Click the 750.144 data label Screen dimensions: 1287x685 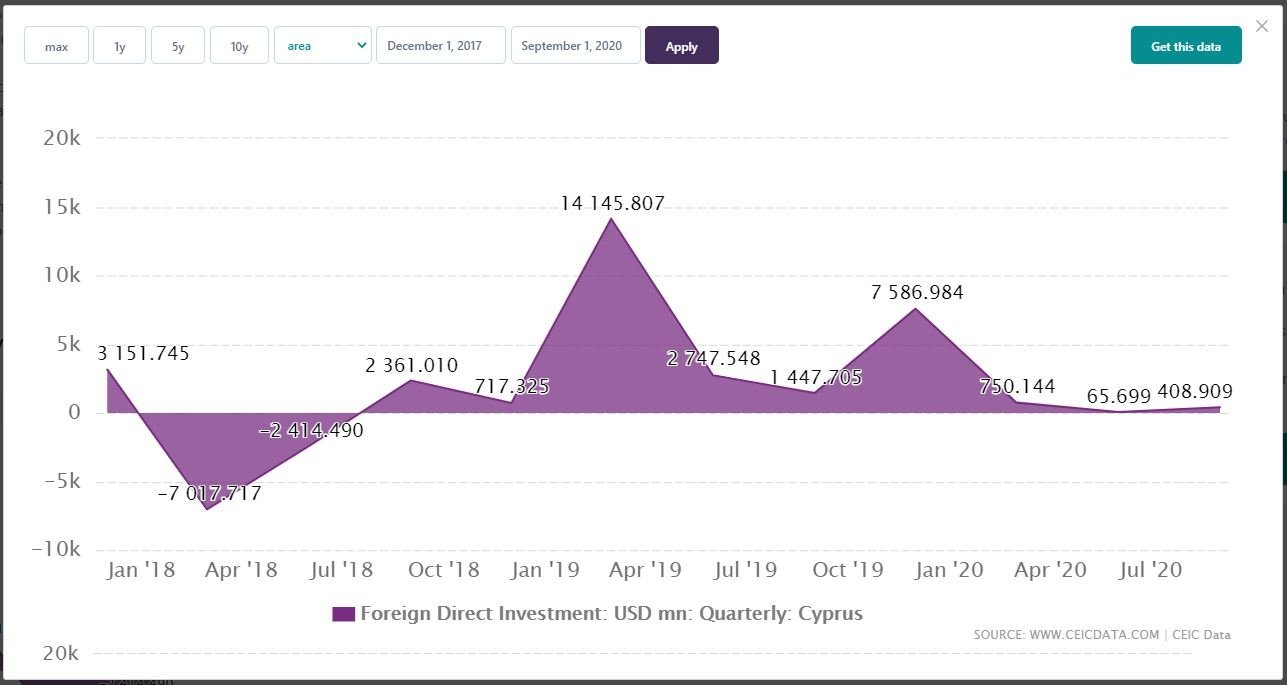coord(1017,386)
